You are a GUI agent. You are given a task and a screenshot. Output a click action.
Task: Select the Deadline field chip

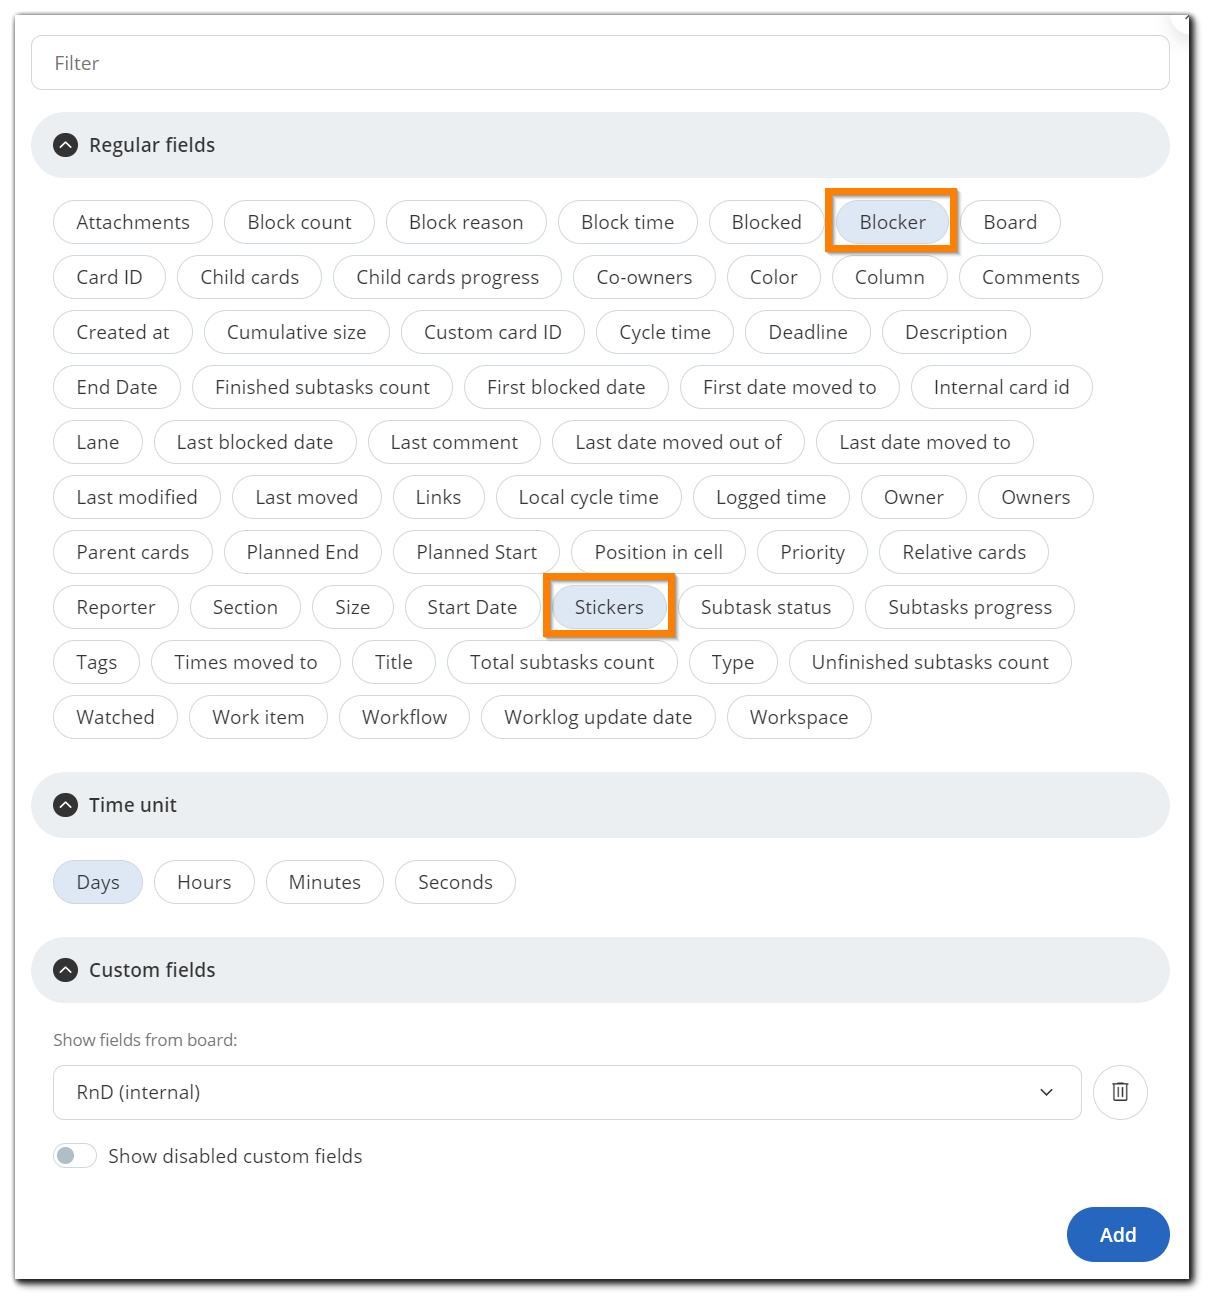point(807,332)
